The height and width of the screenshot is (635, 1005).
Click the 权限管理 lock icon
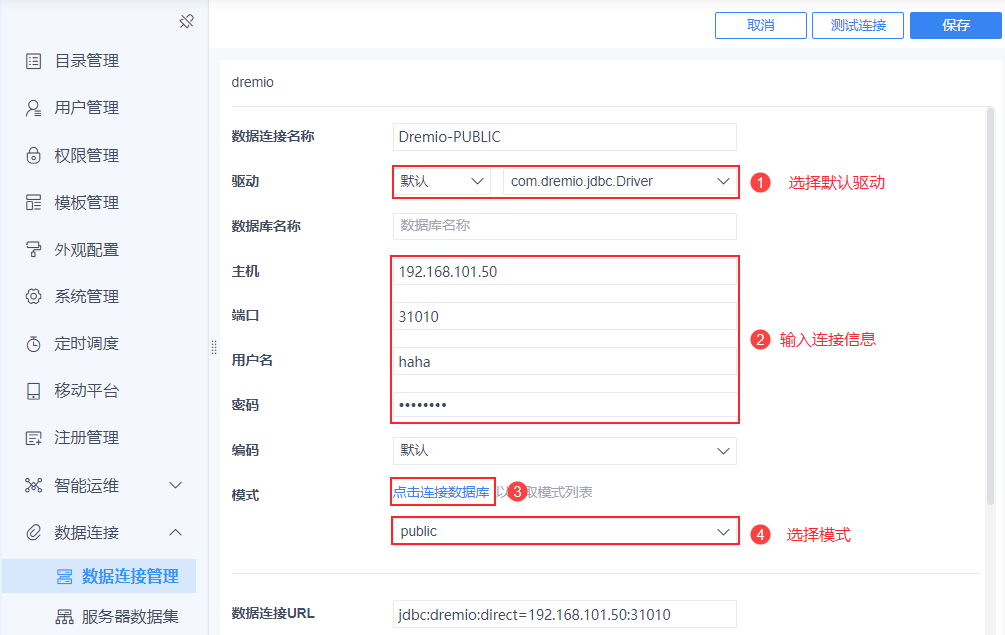point(33,155)
